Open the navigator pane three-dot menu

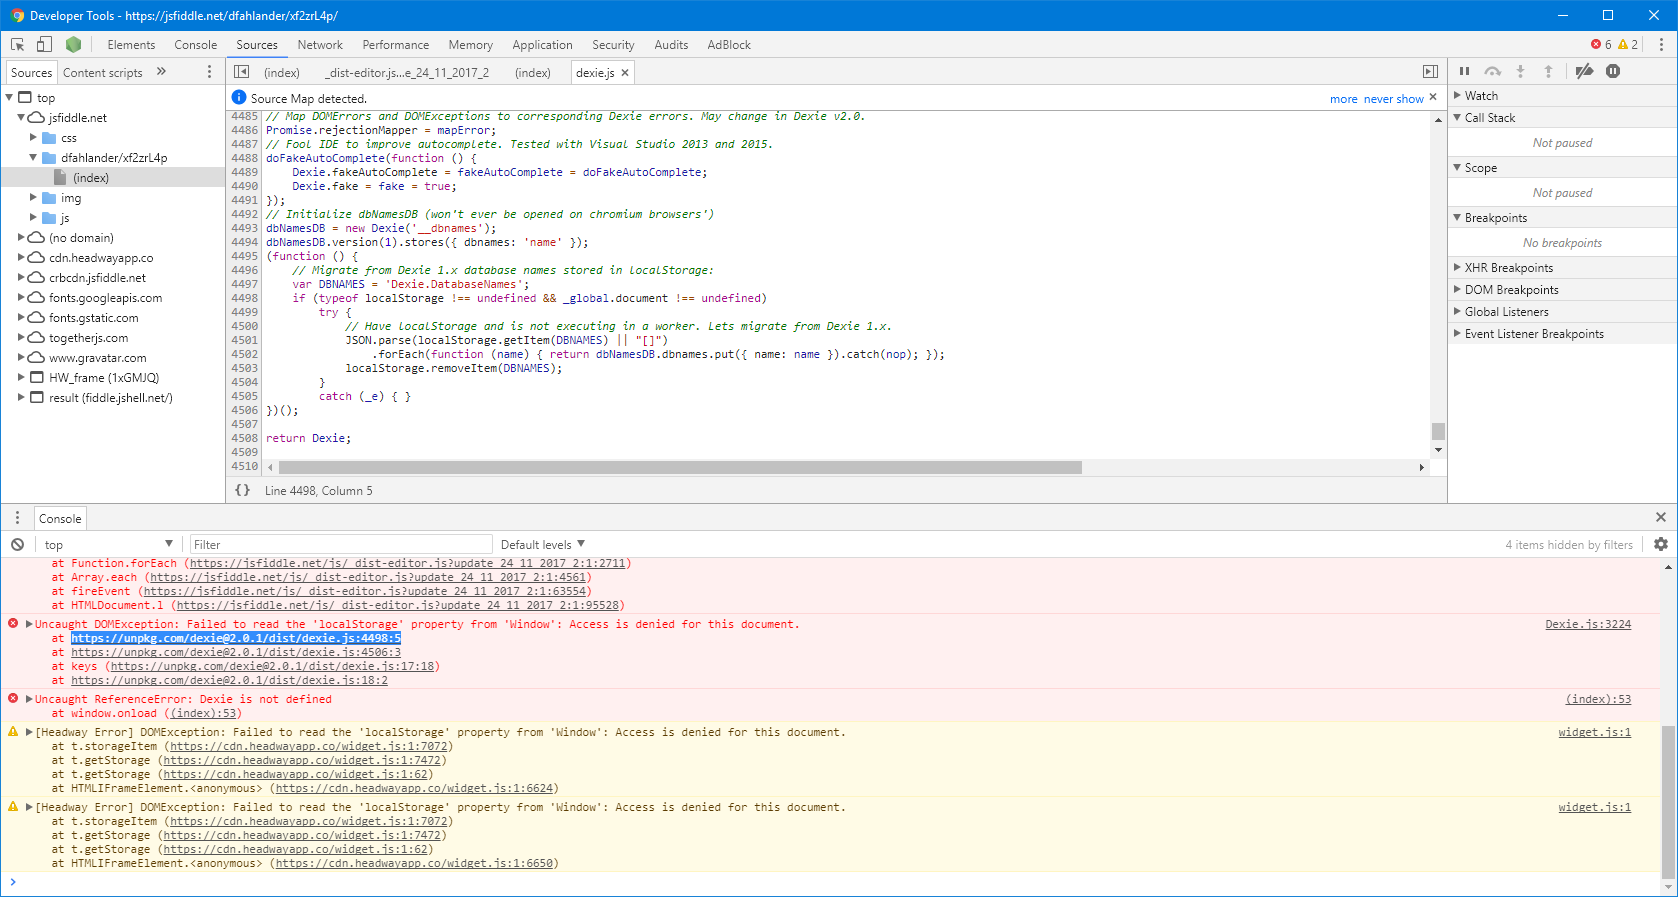209,72
